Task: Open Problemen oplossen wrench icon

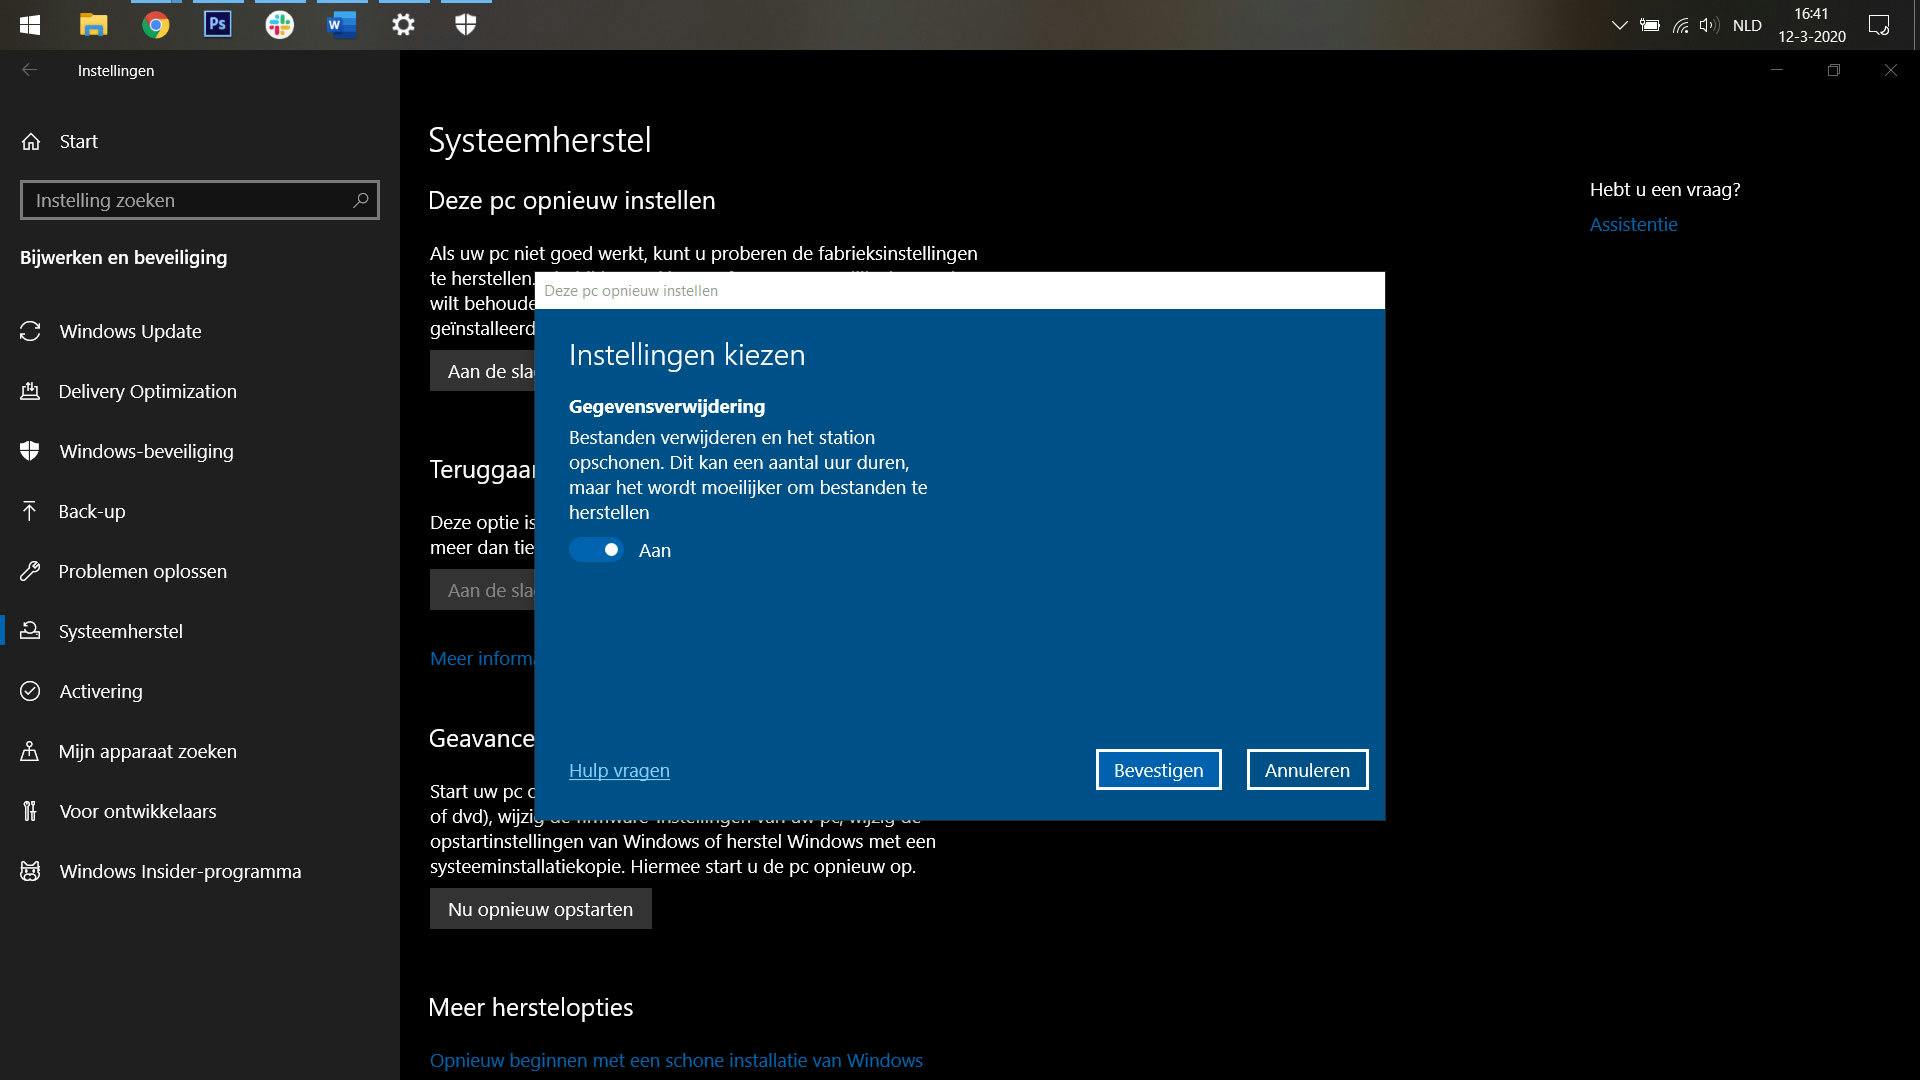Action: pyautogui.click(x=30, y=571)
